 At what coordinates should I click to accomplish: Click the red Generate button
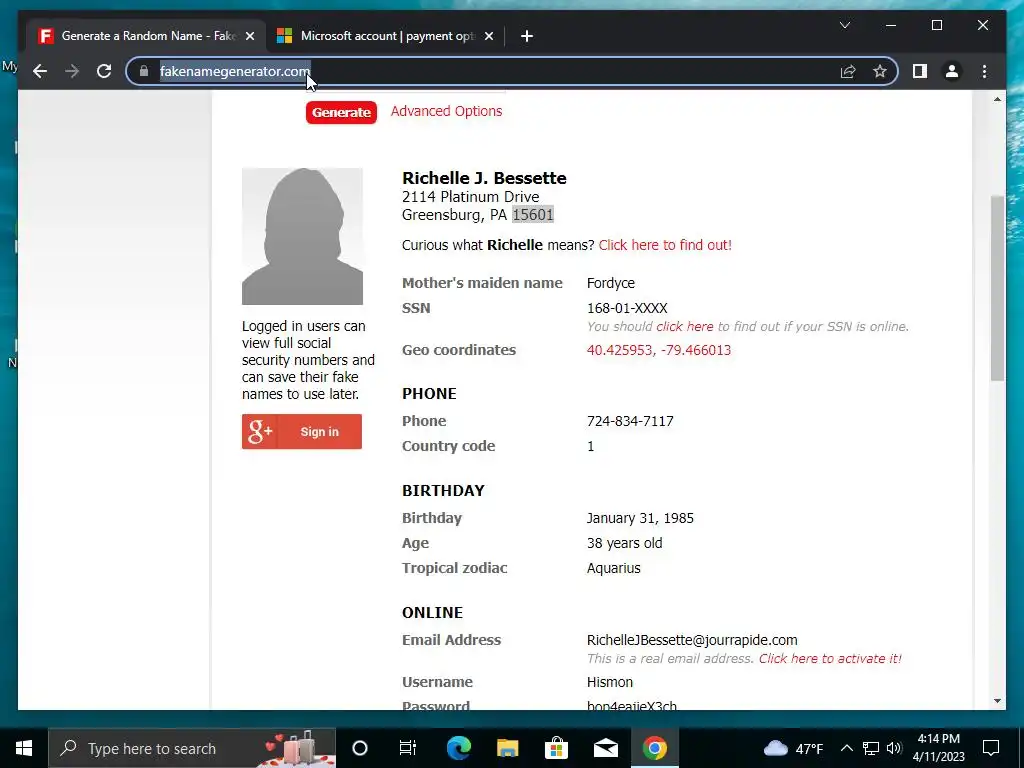pos(341,112)
